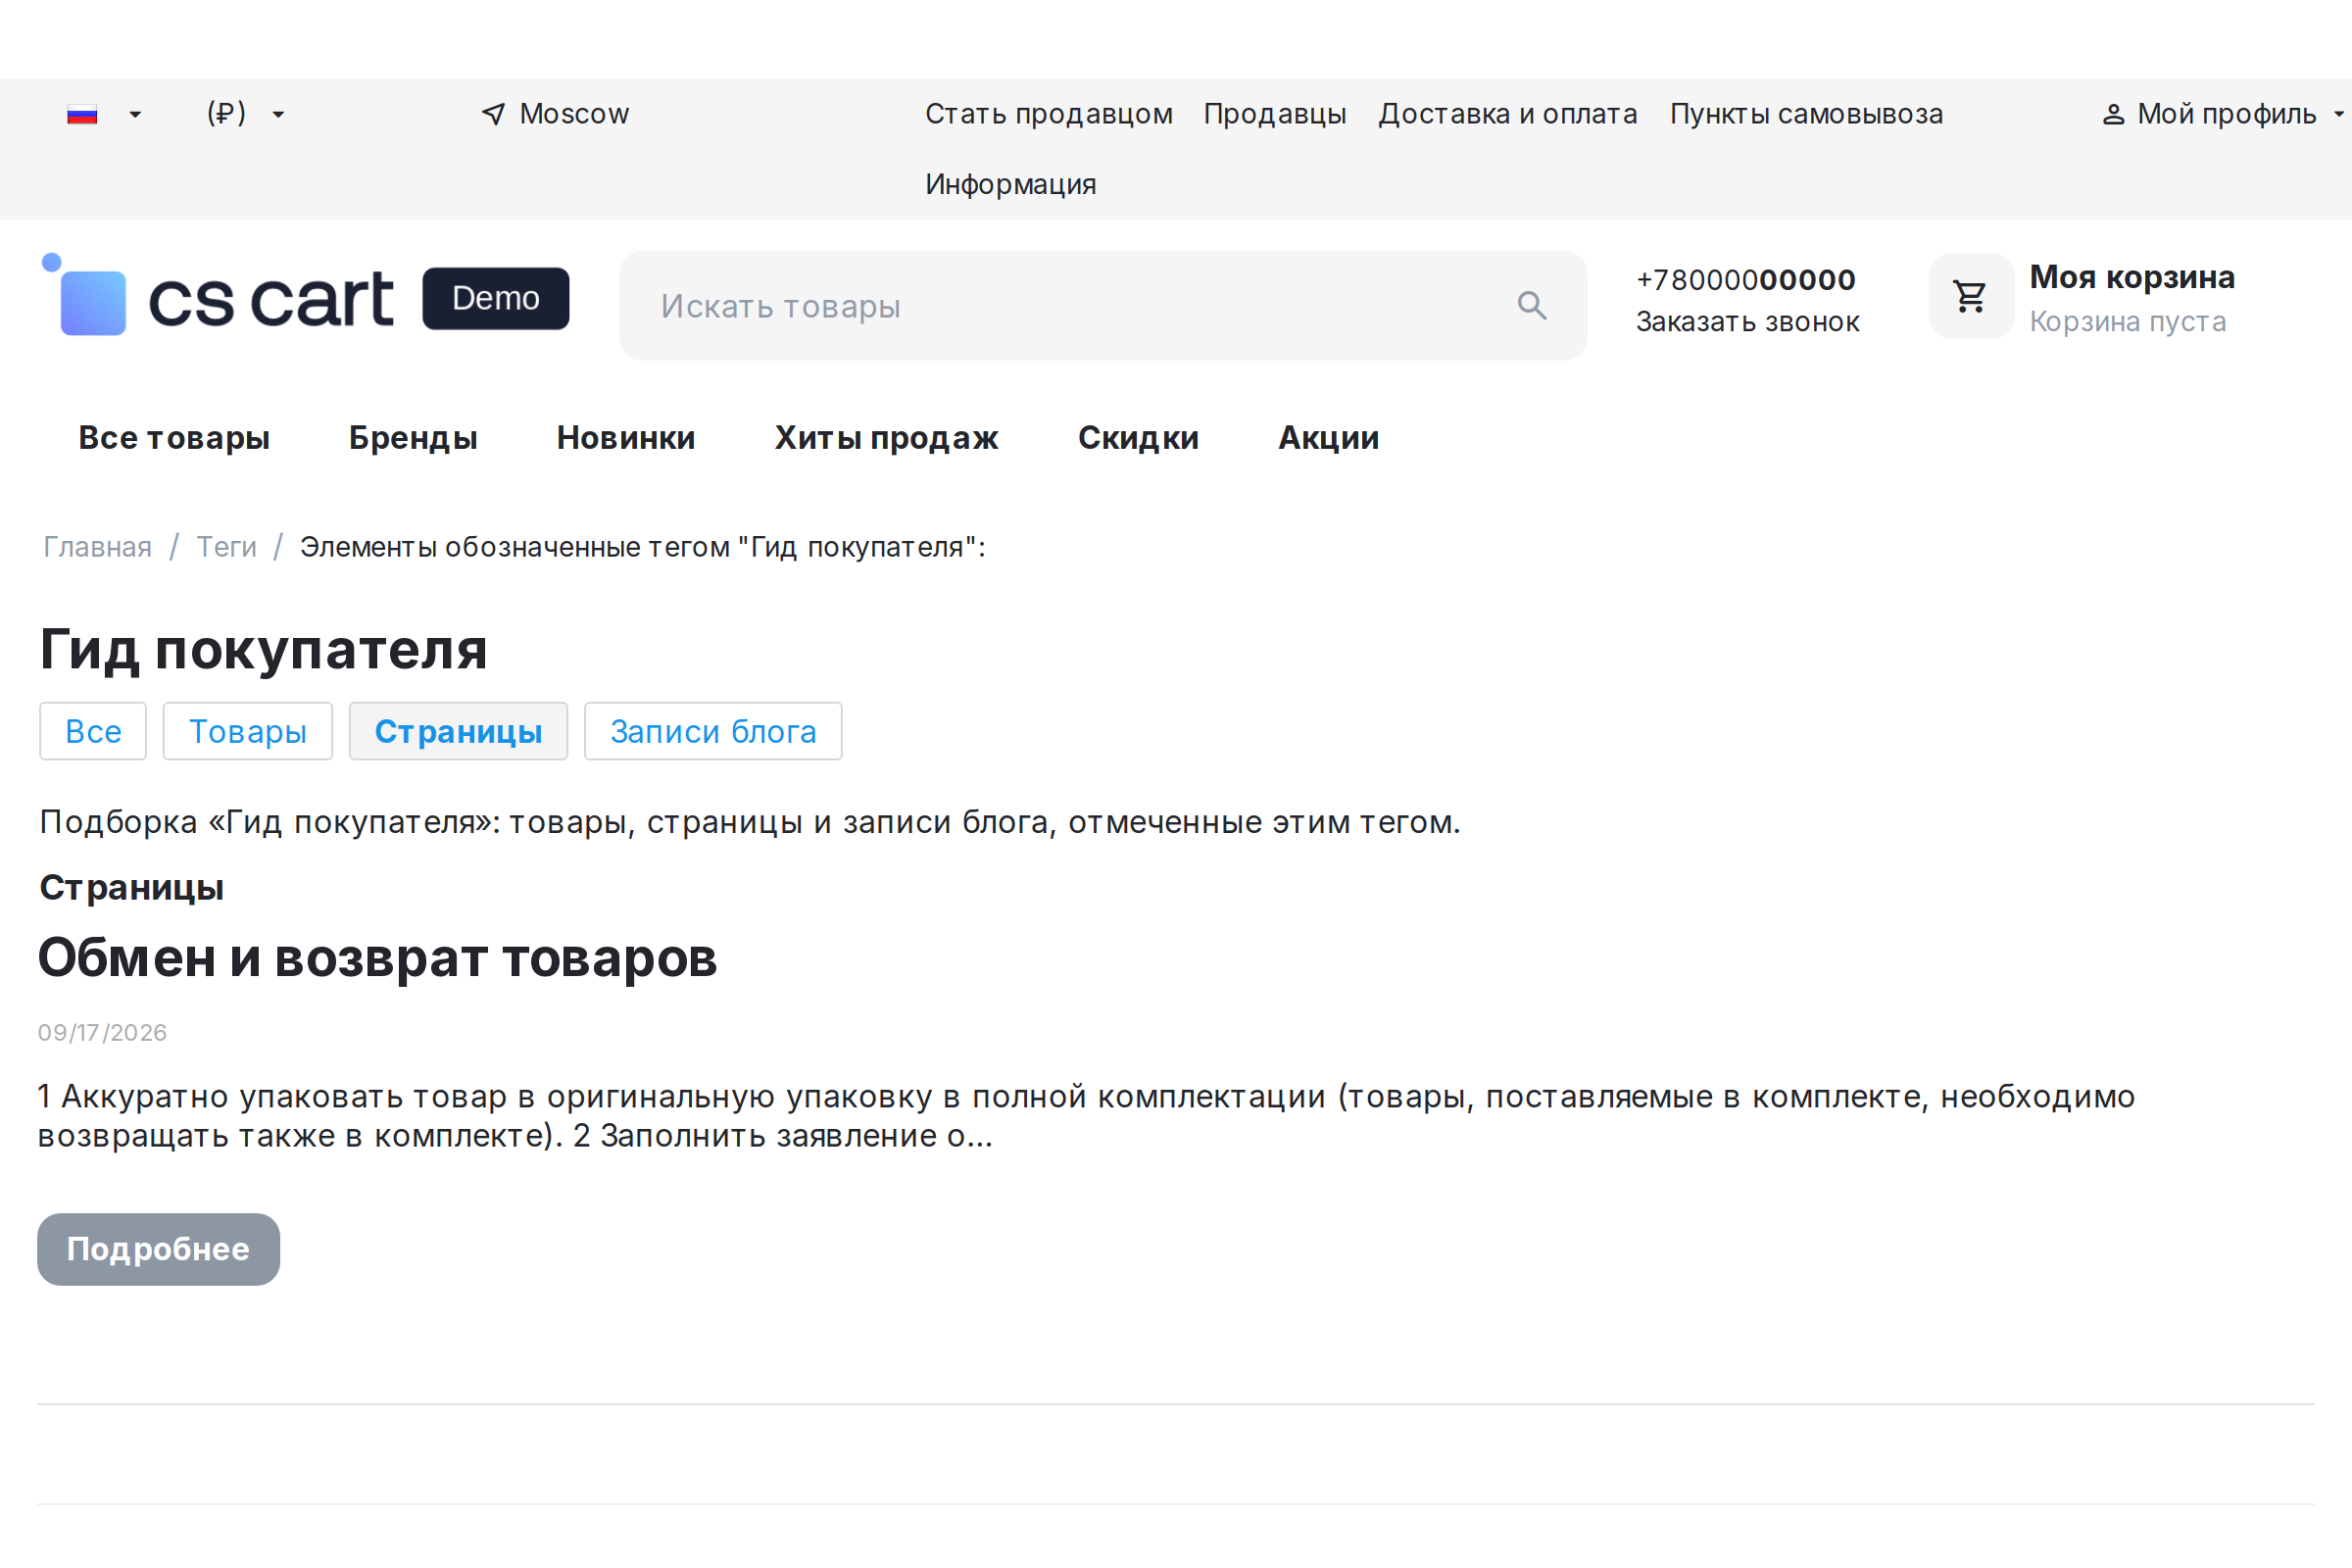
Task: Open the ruble currency dropdown
Action: click(246, 114)
